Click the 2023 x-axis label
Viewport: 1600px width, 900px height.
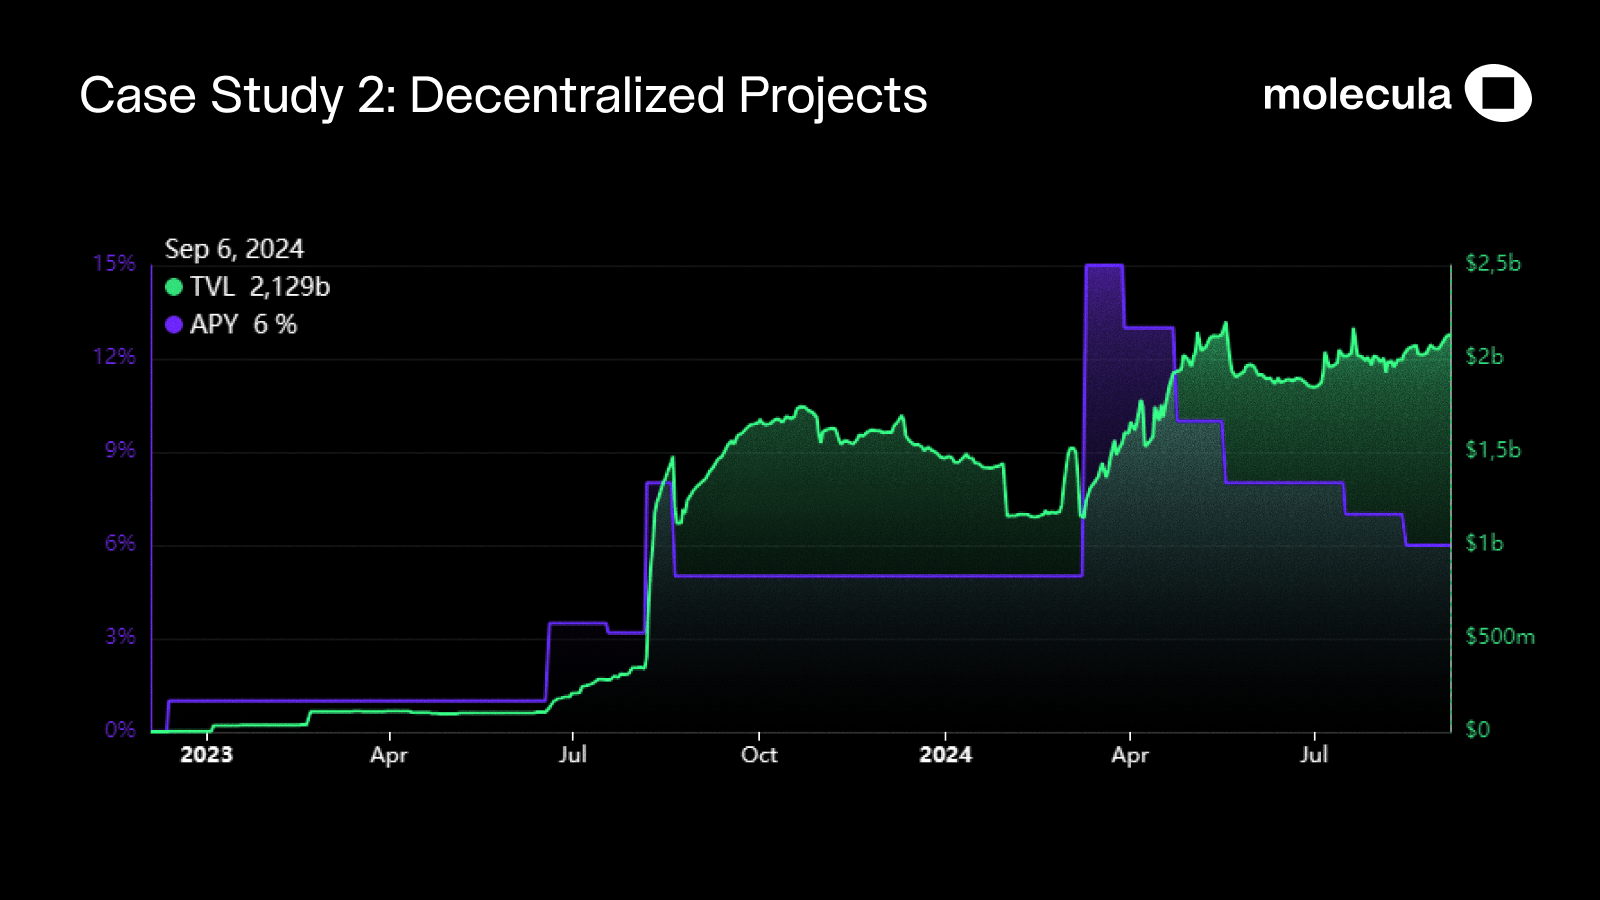(x=206, y=755)
